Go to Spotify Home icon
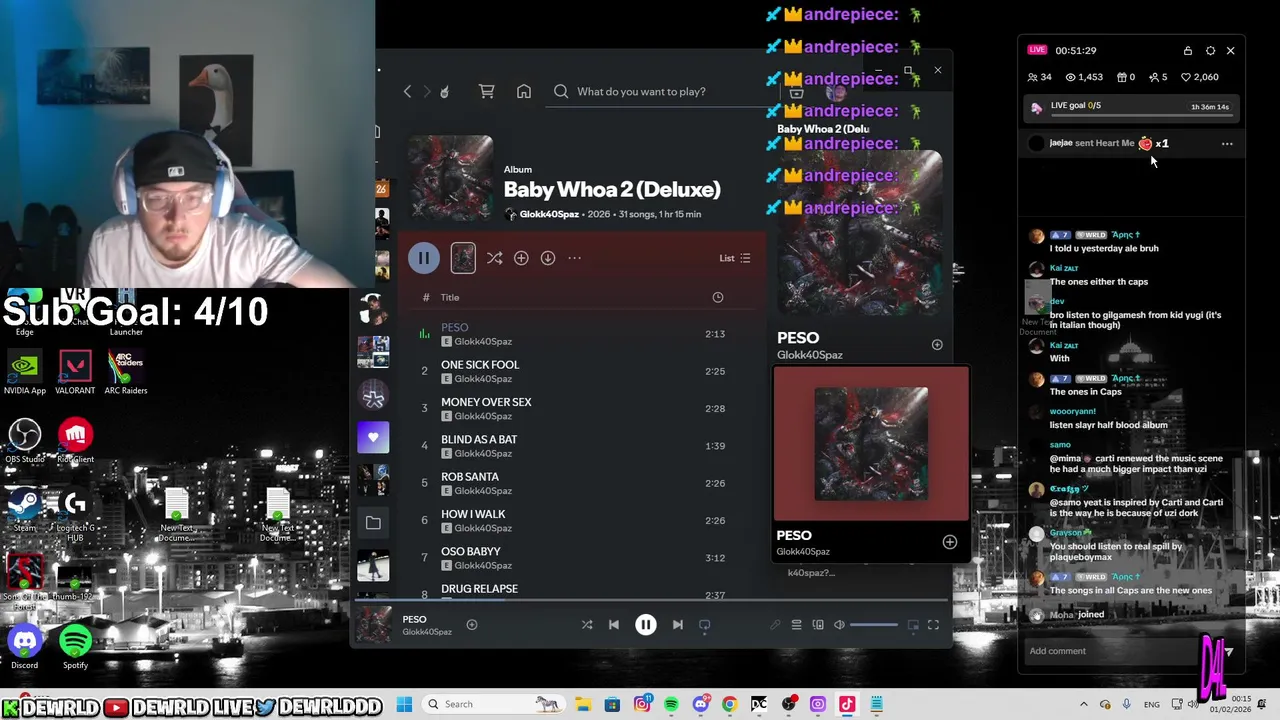The height and width of the screenshot is (720, 1280). (x=524, y=91)
